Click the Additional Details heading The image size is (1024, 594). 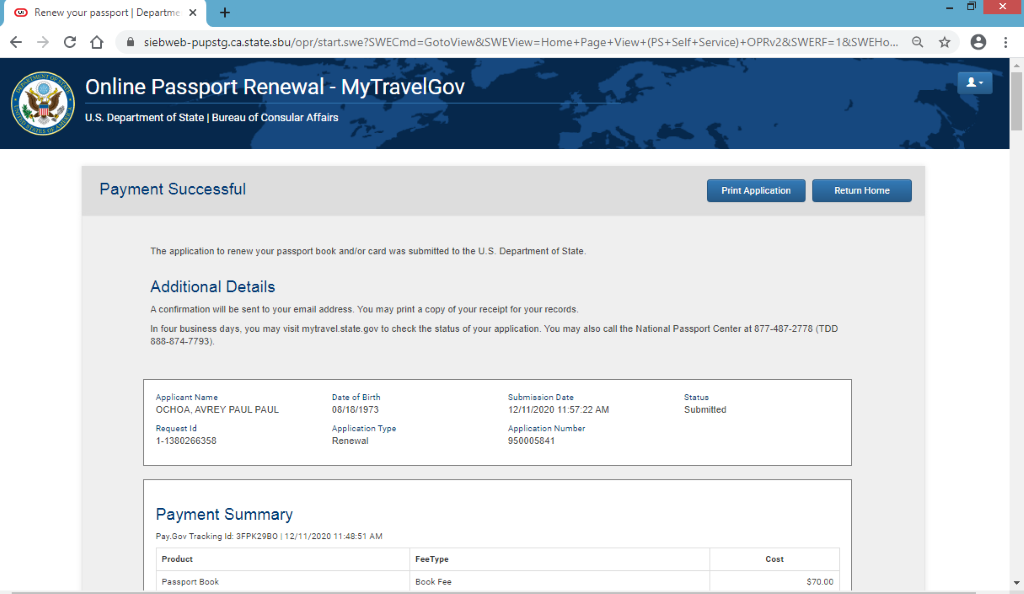point(213,287)
